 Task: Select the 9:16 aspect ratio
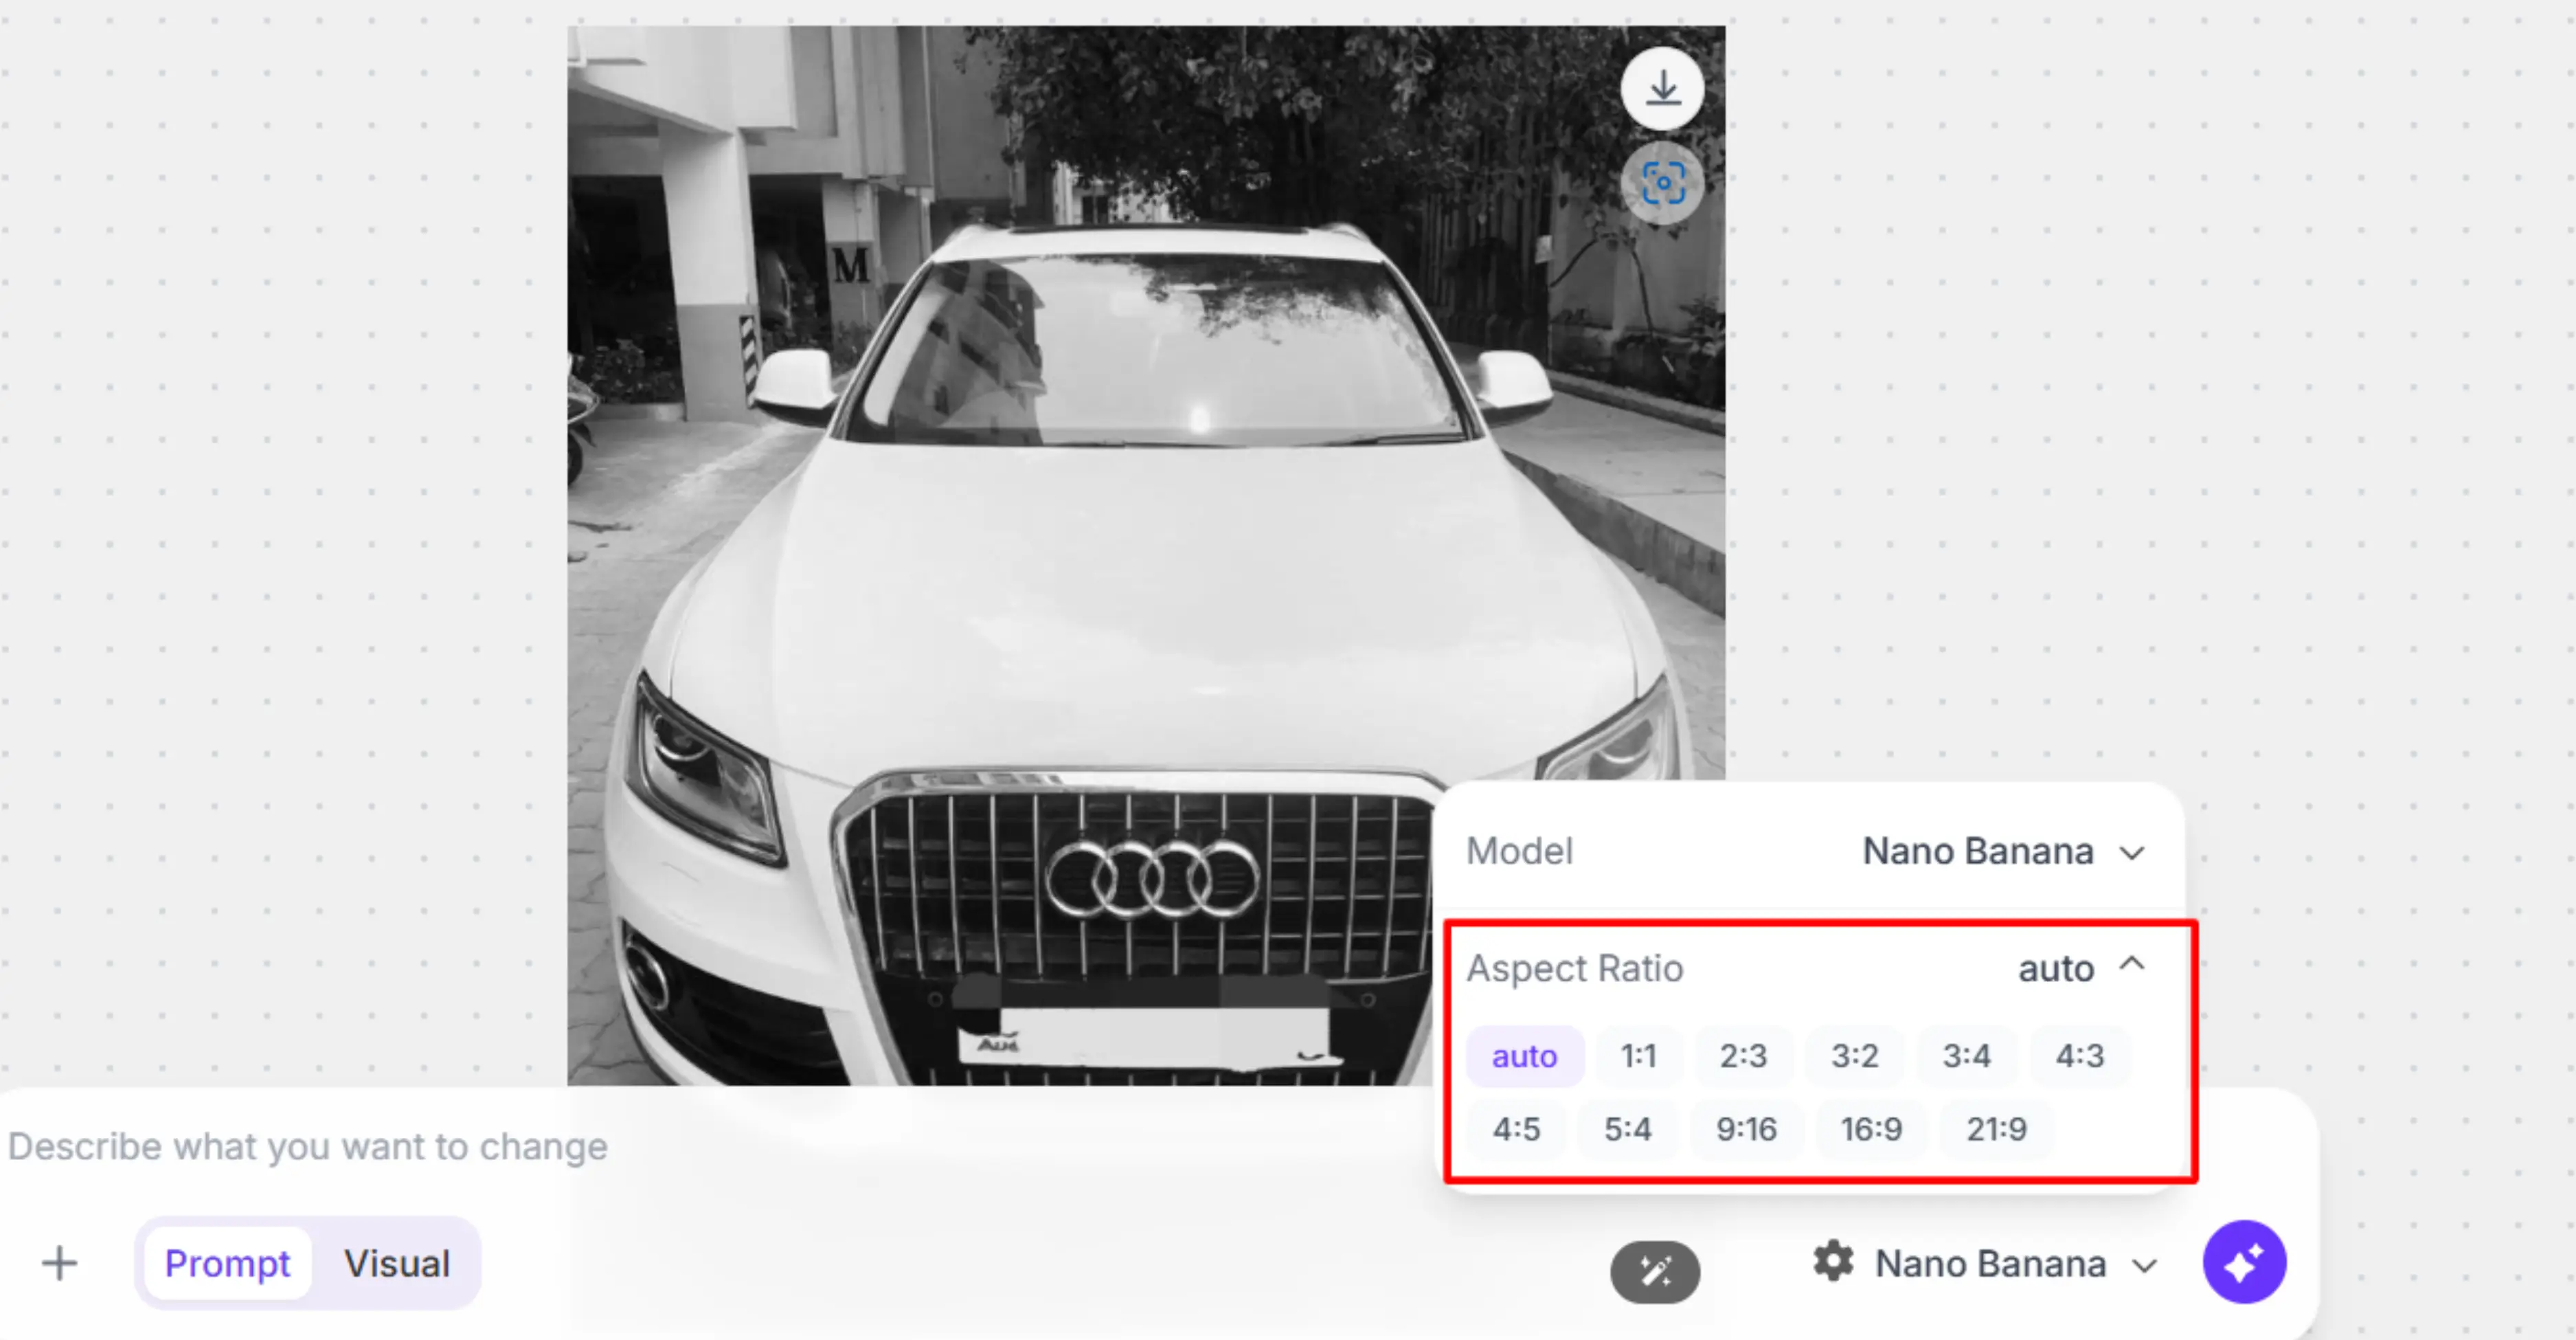(x=1747, y=1130)
